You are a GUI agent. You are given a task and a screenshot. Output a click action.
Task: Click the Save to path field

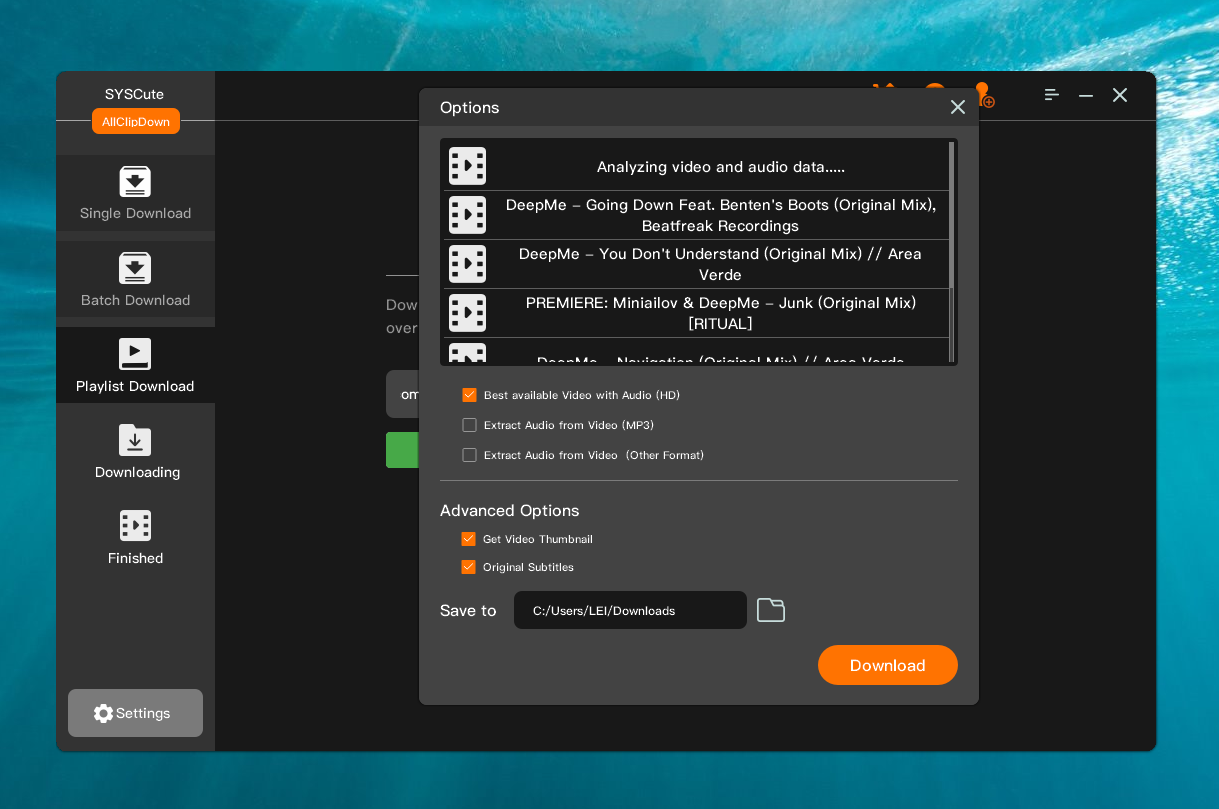(630, 610)
